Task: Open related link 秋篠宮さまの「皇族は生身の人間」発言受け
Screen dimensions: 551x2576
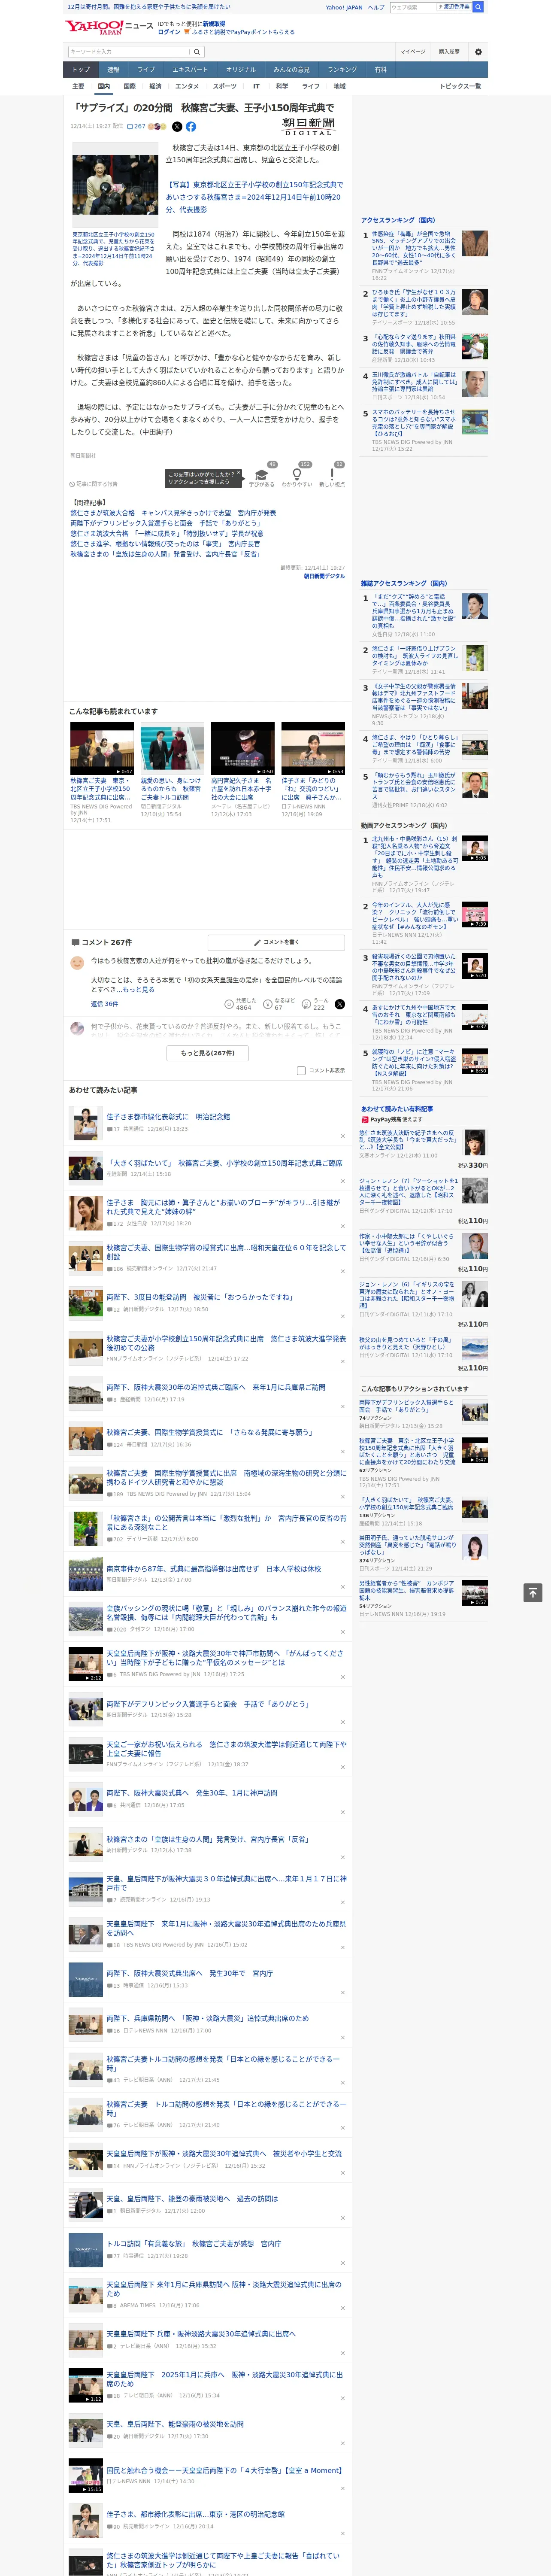Action: (165, 554)
